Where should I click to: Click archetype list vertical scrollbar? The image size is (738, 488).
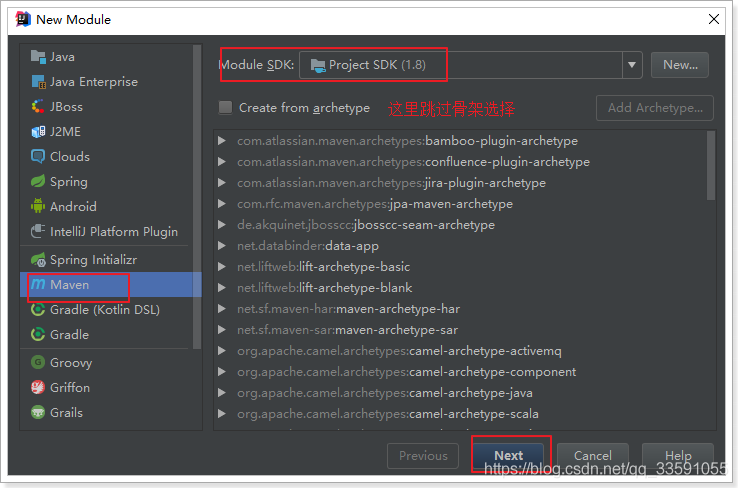tap(711, 166)
